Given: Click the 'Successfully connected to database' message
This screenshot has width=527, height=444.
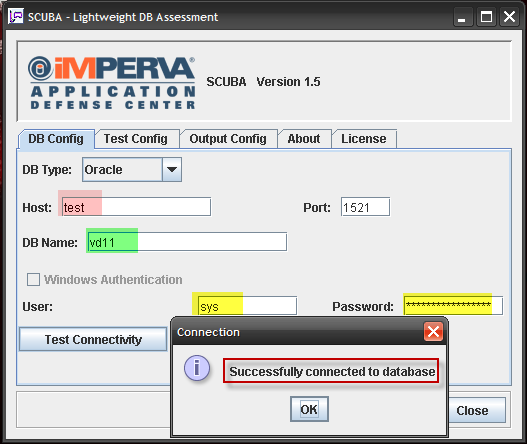Looking at the screenshot, I should [332, 371].
